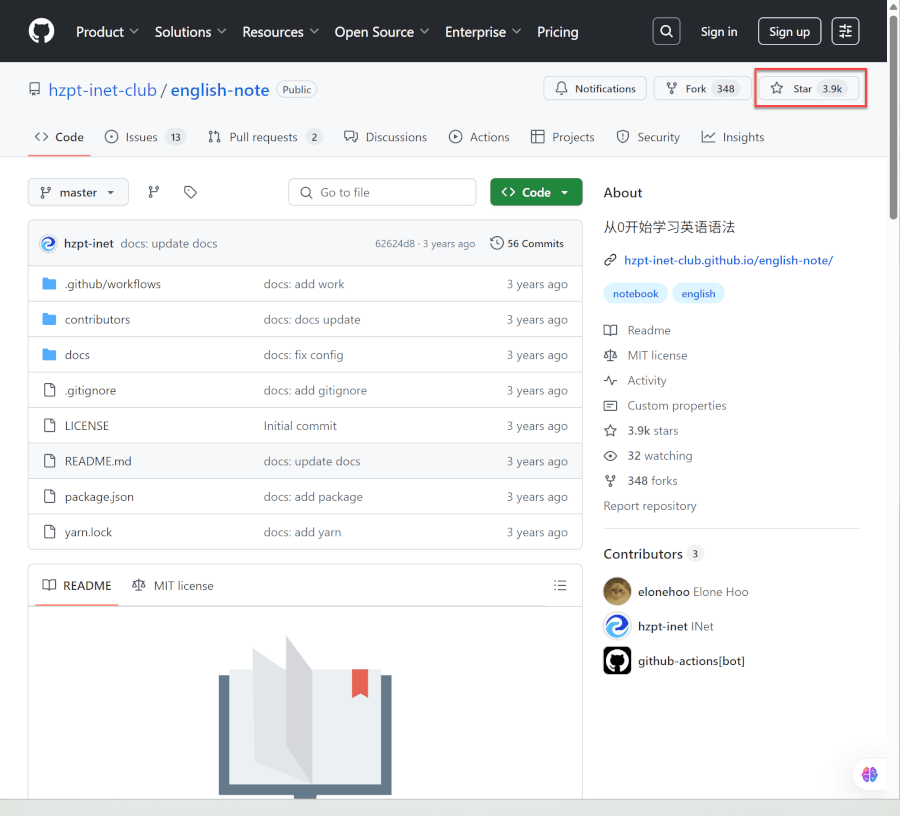Open the hzpt-inet-club owner link
900x816 pixels.
point(102,90)
